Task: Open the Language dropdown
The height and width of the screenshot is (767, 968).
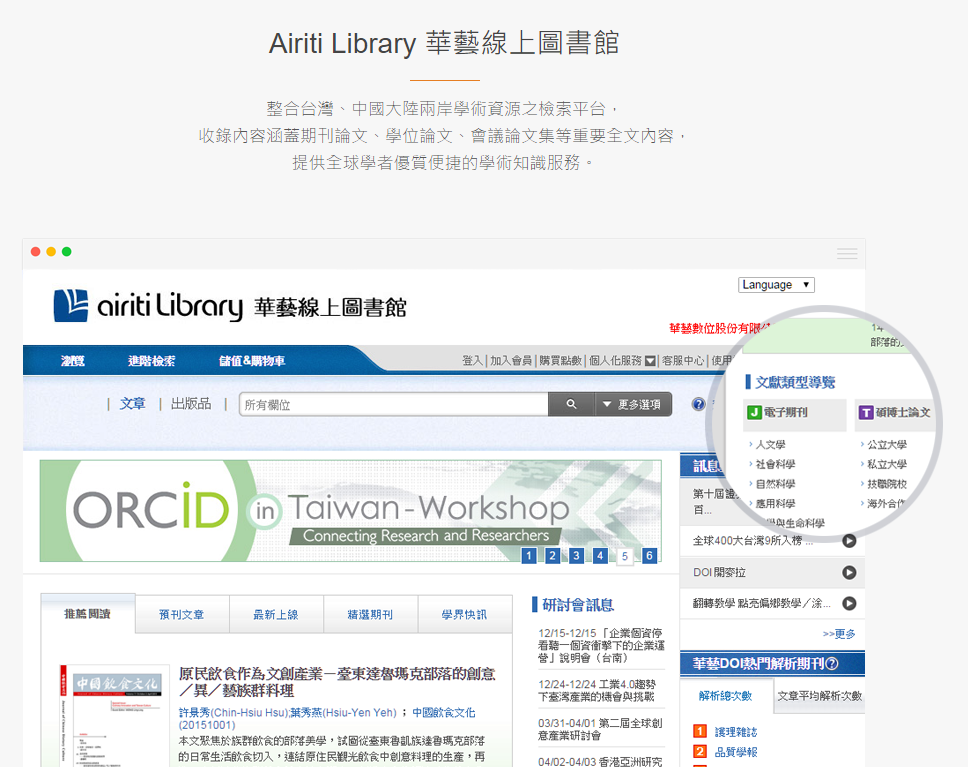Action: pyautogui.click(x=776, y=285)
